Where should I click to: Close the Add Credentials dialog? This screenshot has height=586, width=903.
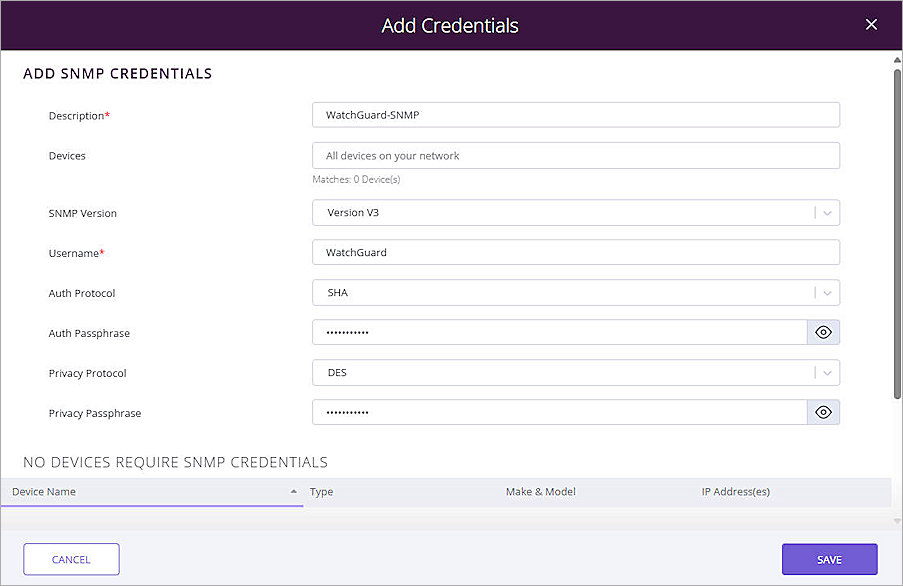click(871, 24)
